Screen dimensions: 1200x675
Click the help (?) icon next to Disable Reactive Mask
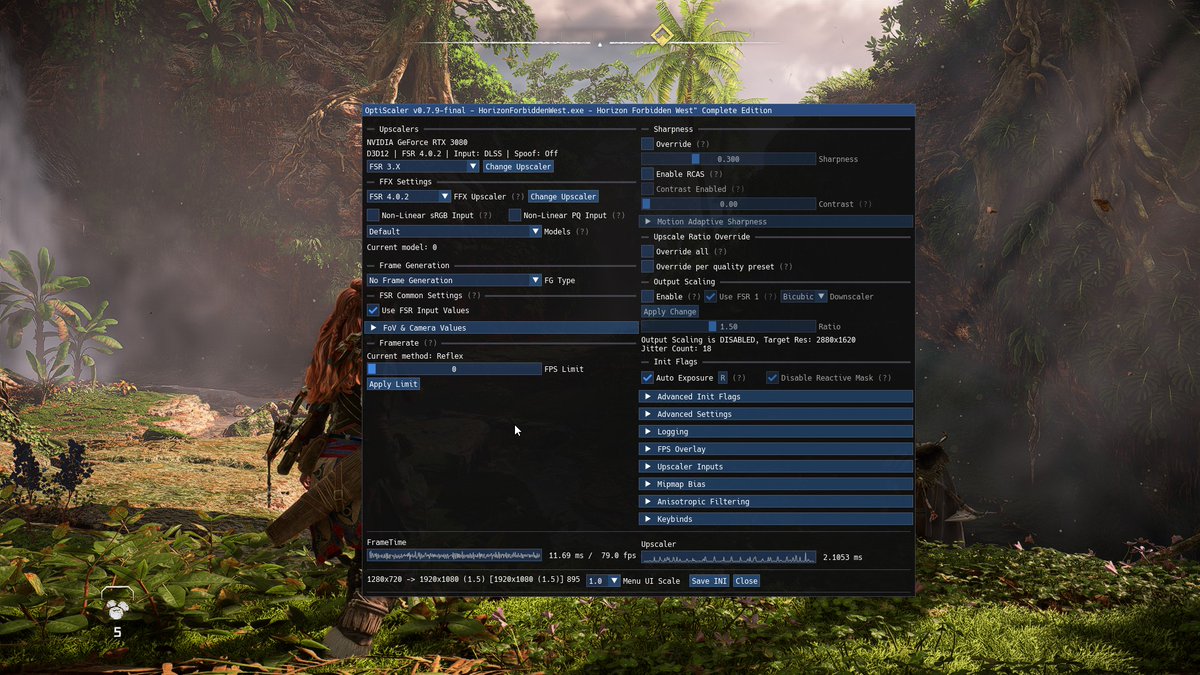point(885,378)
